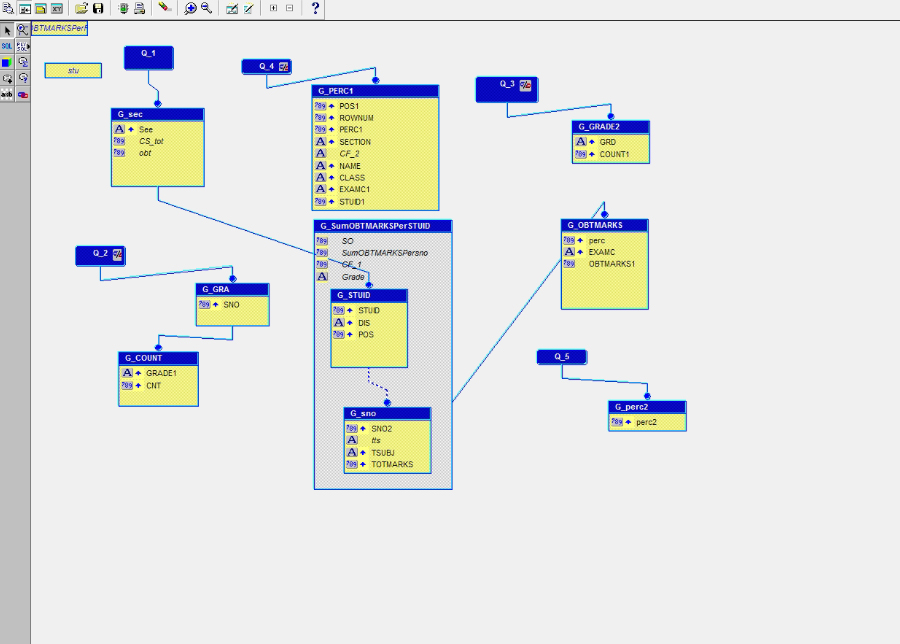Select the Q_1 query object
Viewport: 900px width, 644px height.
149,53
